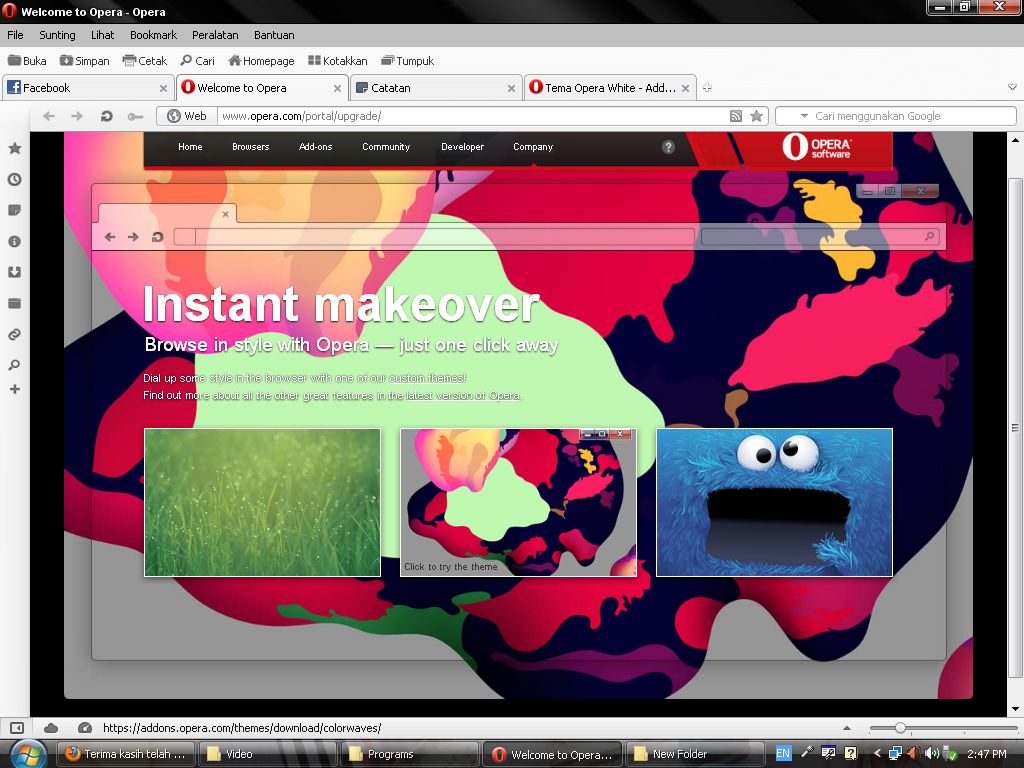
Task: Open the Downloads panel icon in sidebar
Action: coord(14,272)
